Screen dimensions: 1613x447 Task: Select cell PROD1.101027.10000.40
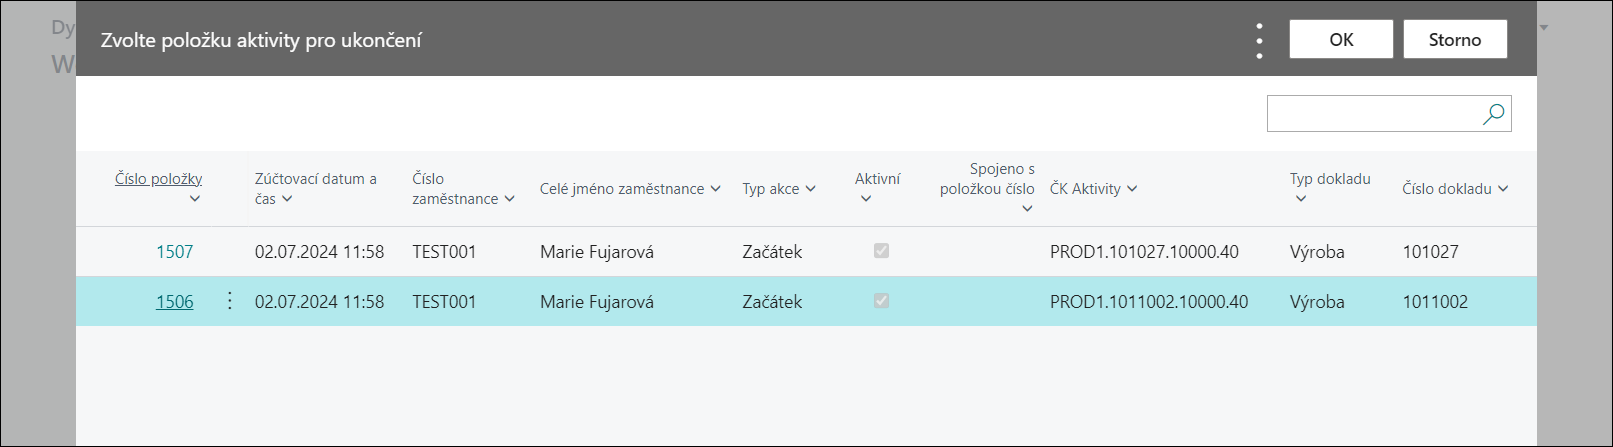1144,252
